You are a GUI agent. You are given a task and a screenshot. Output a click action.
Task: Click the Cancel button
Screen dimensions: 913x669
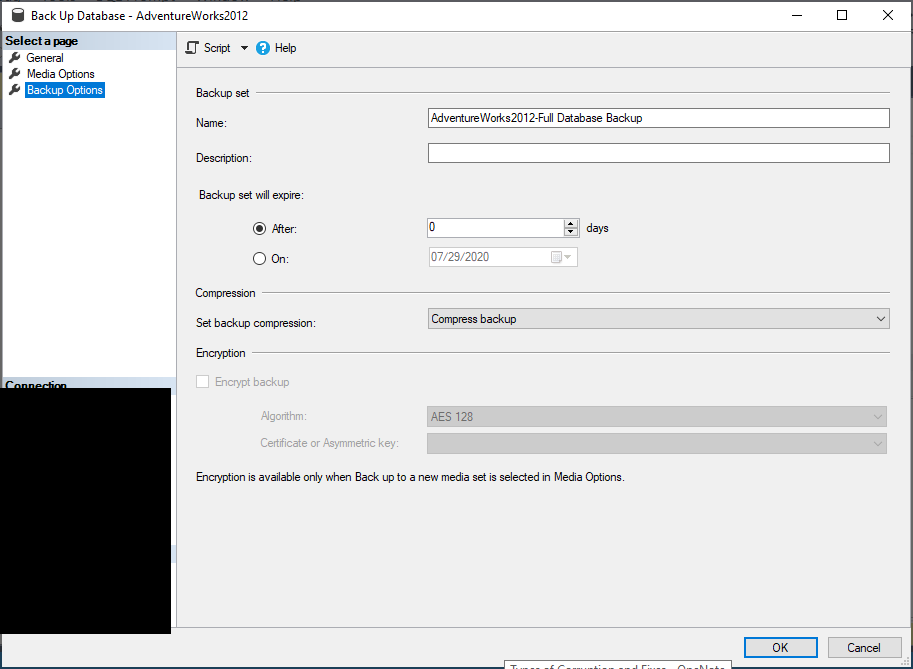click(864, 647)
